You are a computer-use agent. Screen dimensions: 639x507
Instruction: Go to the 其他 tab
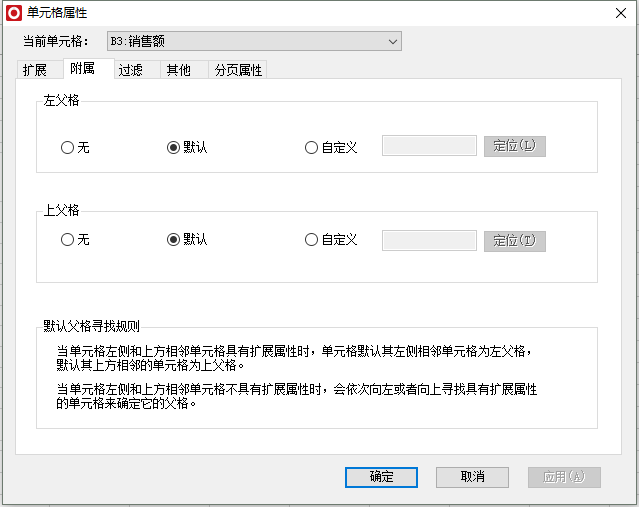click(178, 70)
